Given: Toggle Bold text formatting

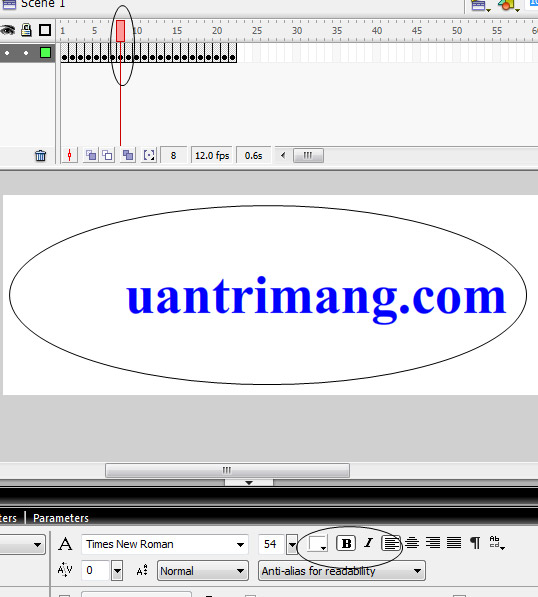Looking at the screenshot, I should pyautogui.click(x=346, y=543).
